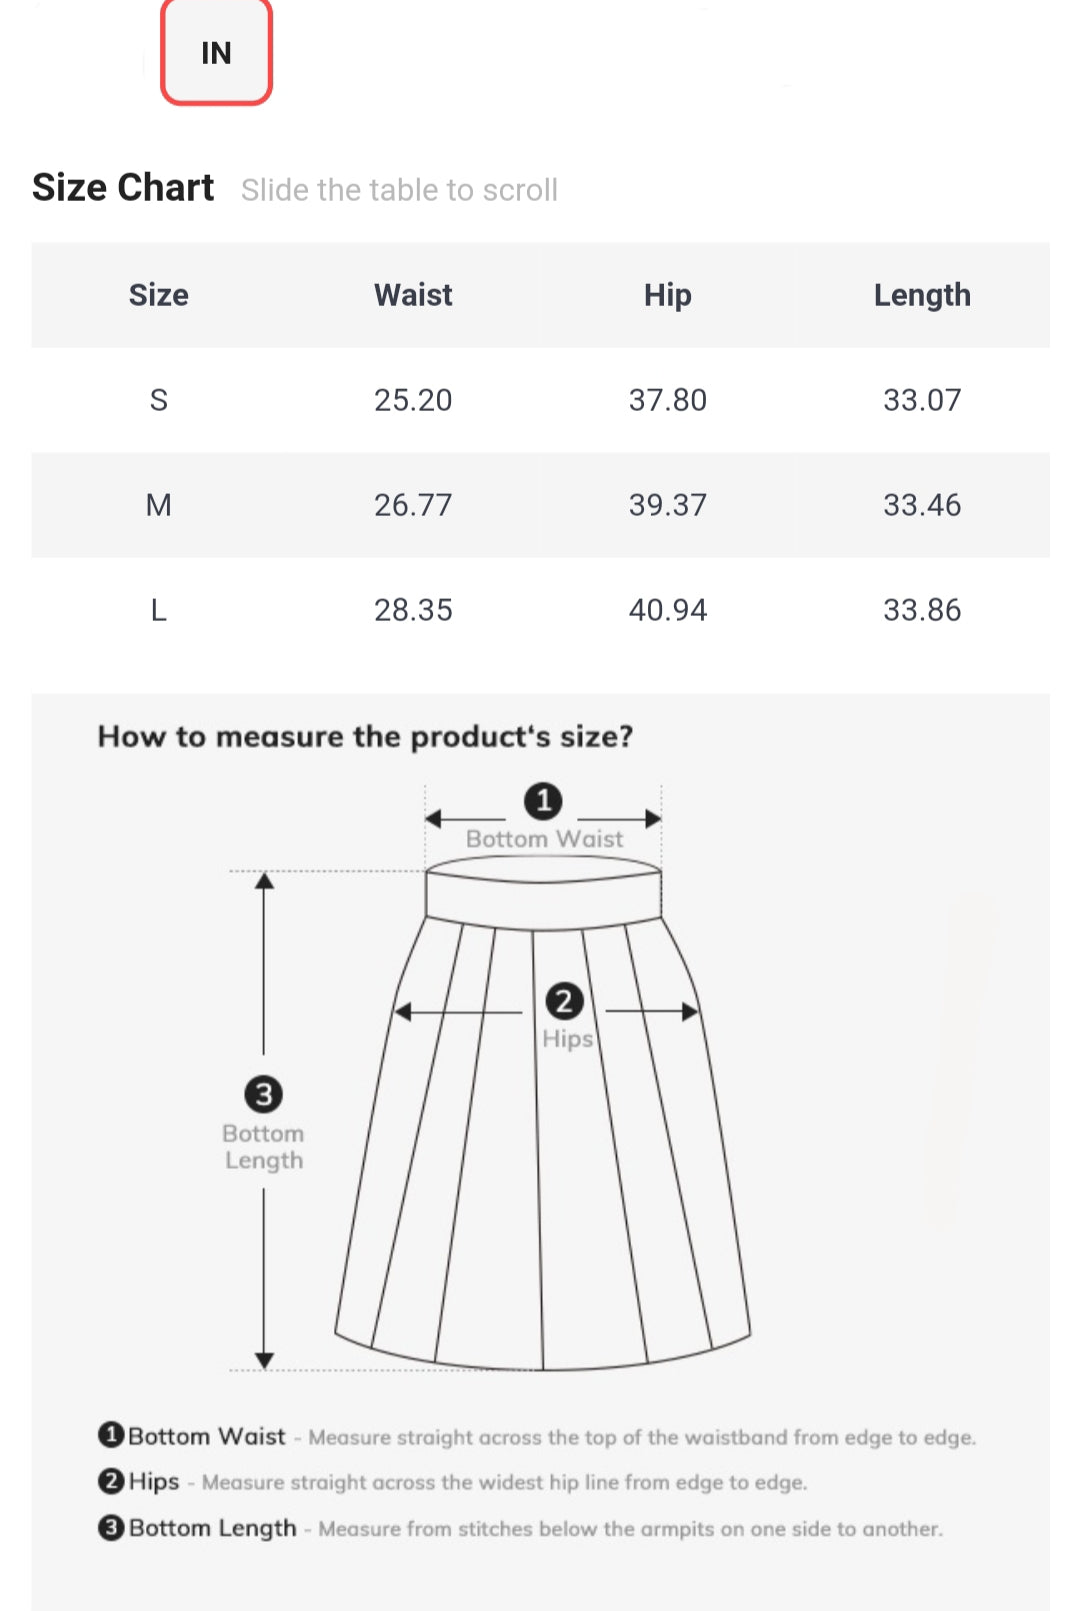Click the Hip column header
This screenshot has height=1611, width=1080.
[667, 295]
